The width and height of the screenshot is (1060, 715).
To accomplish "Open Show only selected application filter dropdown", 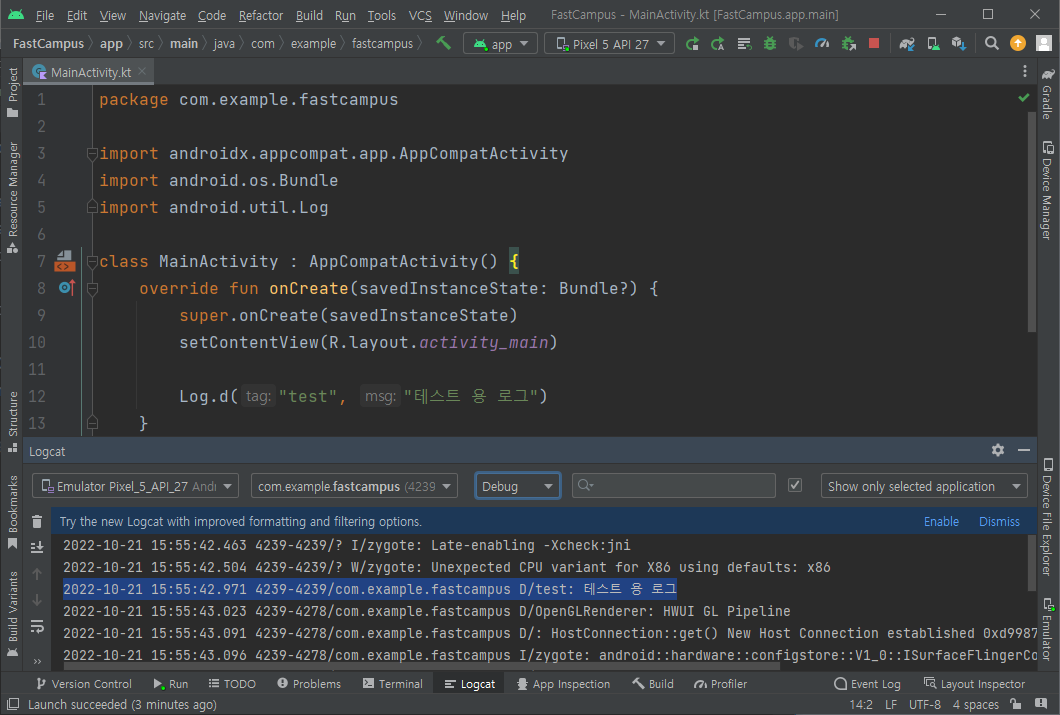I will [x=924, y=486].
